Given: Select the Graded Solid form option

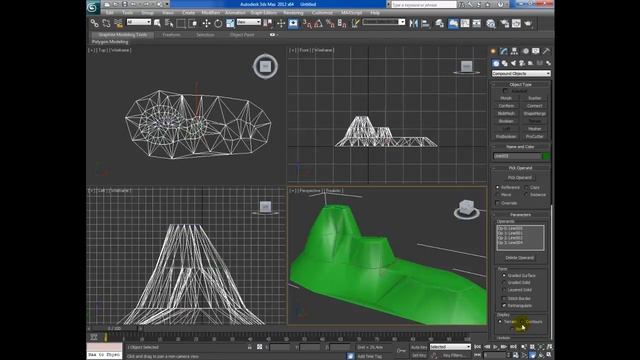Looking at the screenshot, I should [504, 282].
